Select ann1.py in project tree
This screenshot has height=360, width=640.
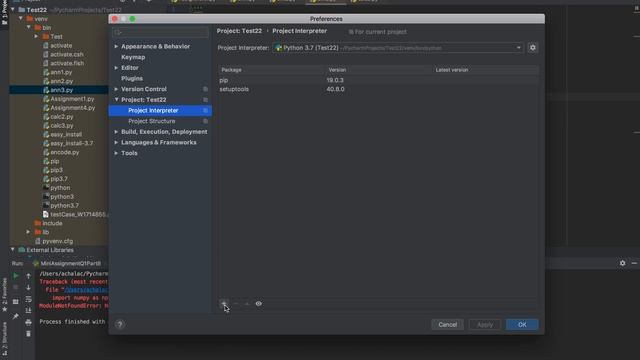(61, 72)
